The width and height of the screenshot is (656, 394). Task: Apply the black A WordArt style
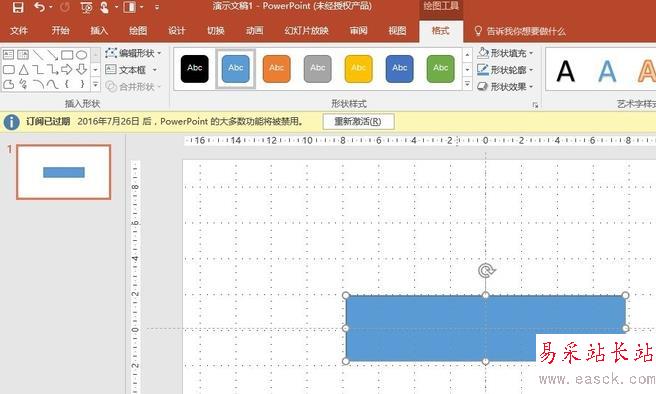click(566, 71)
